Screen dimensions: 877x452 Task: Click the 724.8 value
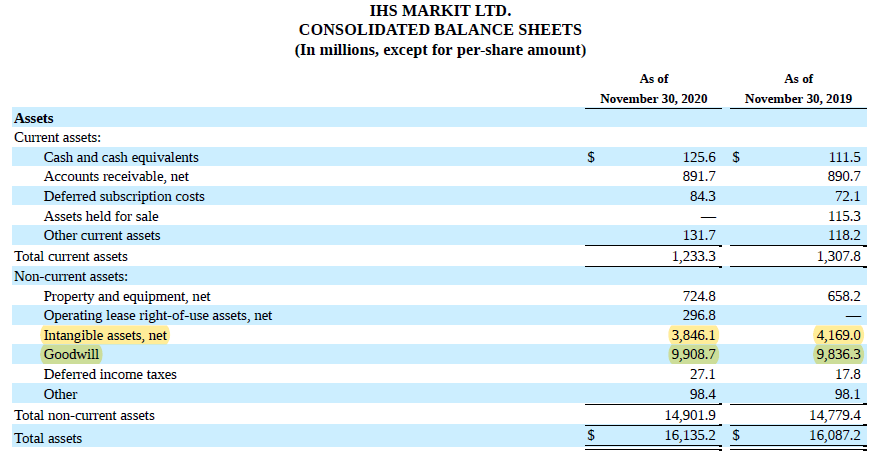pyautogui.click(x=699, y=296)
